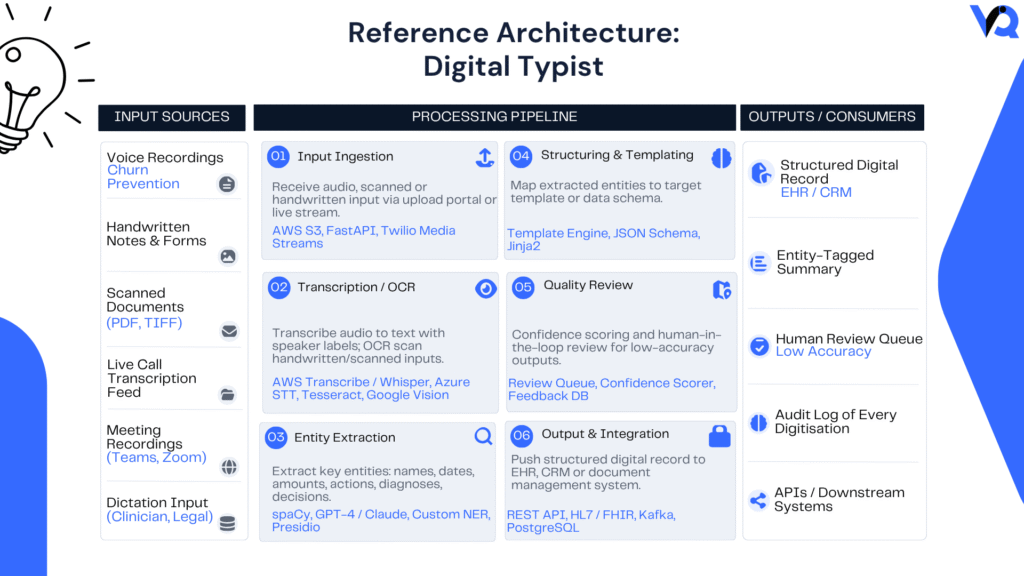Click the 'Entity-Tagged Summary' text
The height and width of the screenshot is (576, 1024).
[x=825, y=263]
